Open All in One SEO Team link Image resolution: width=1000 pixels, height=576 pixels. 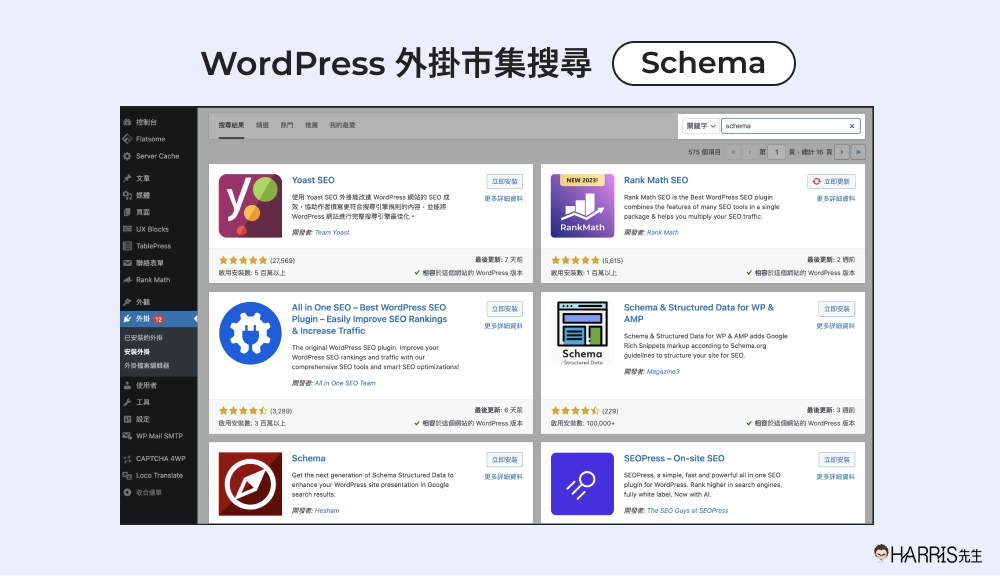click(x=345, y=383)
